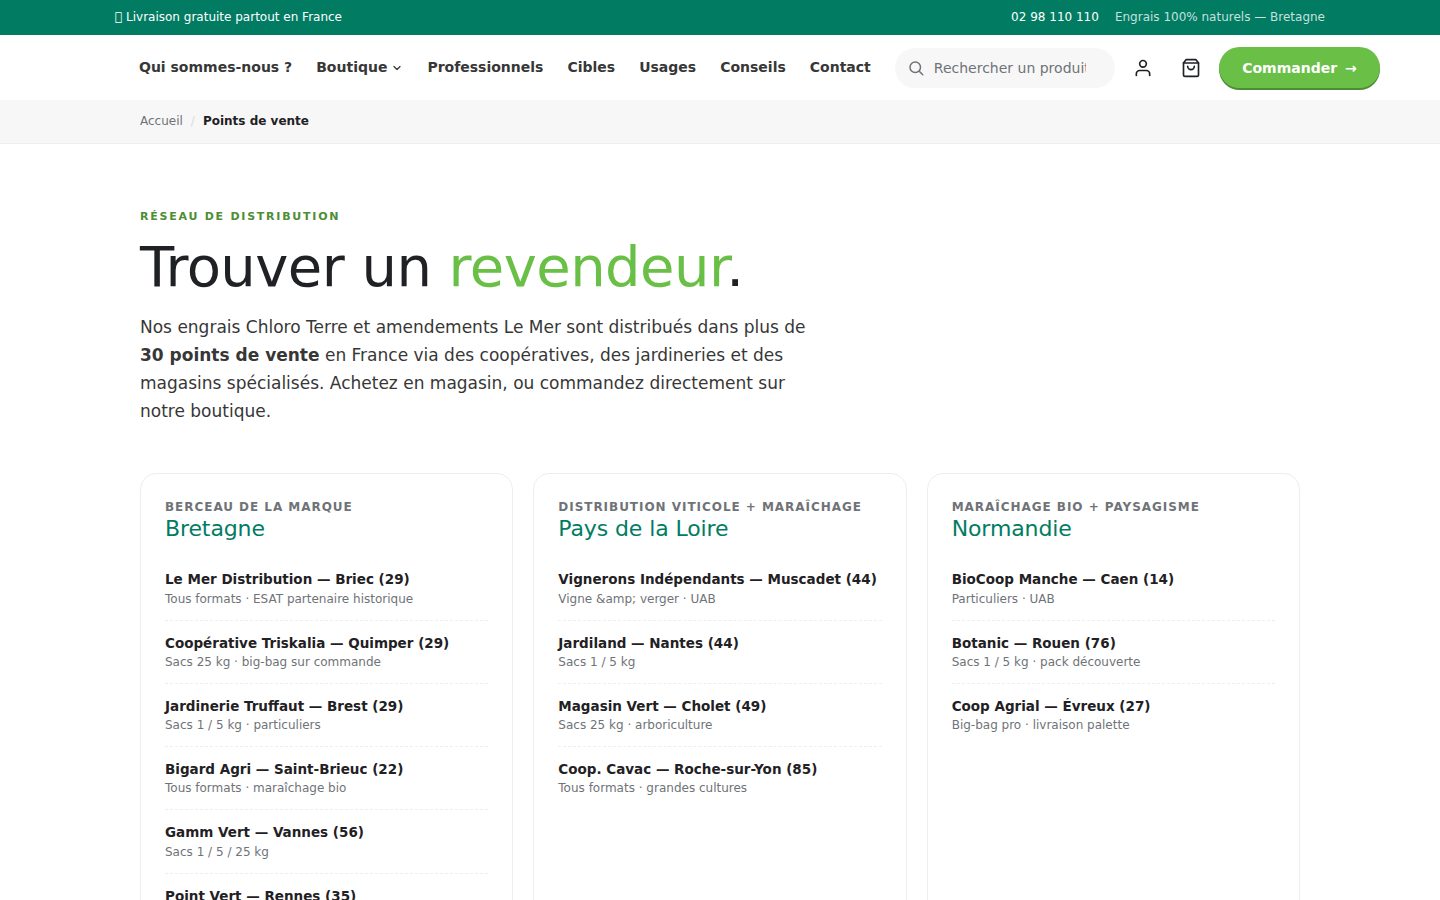Open the Cibles menu item
Viewport: 1440px width, 900px height.
click(591, 67)
